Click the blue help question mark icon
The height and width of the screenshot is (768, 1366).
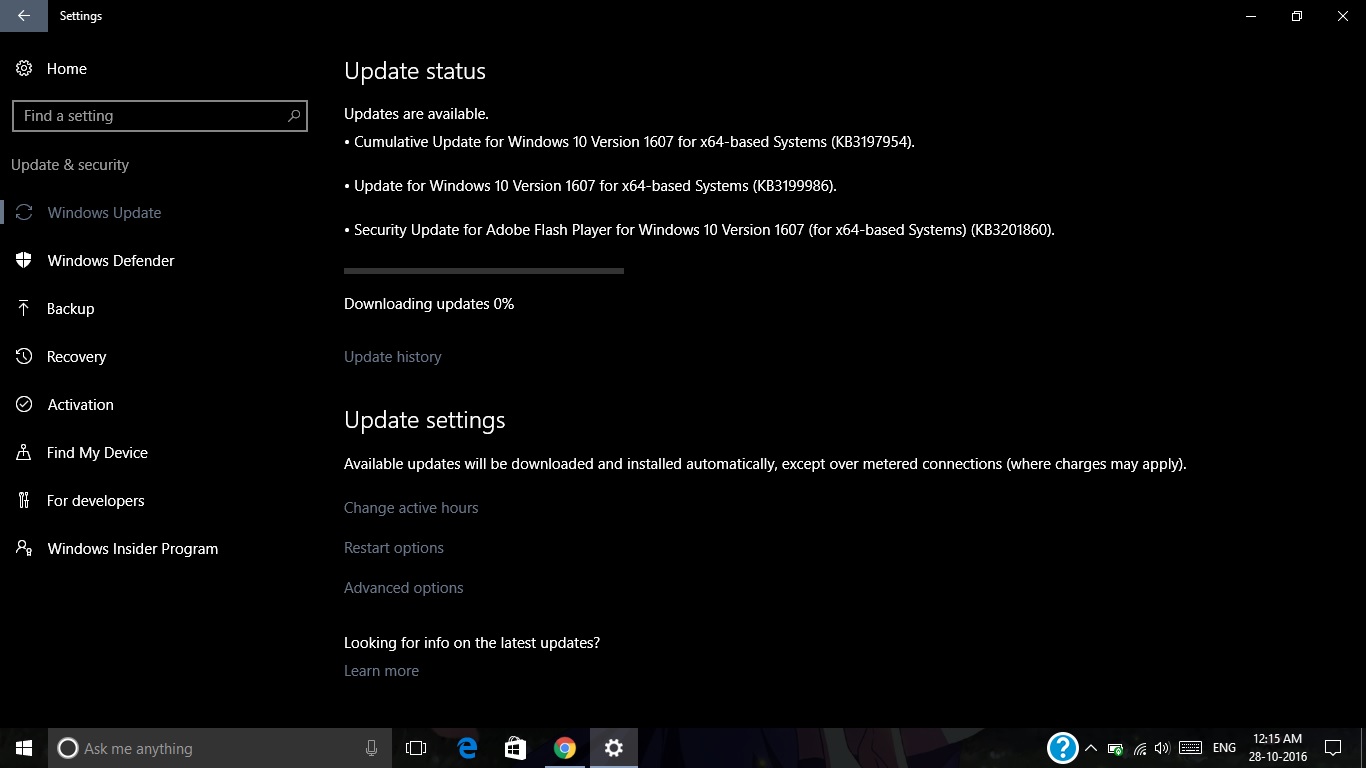tap(1063, 748)
